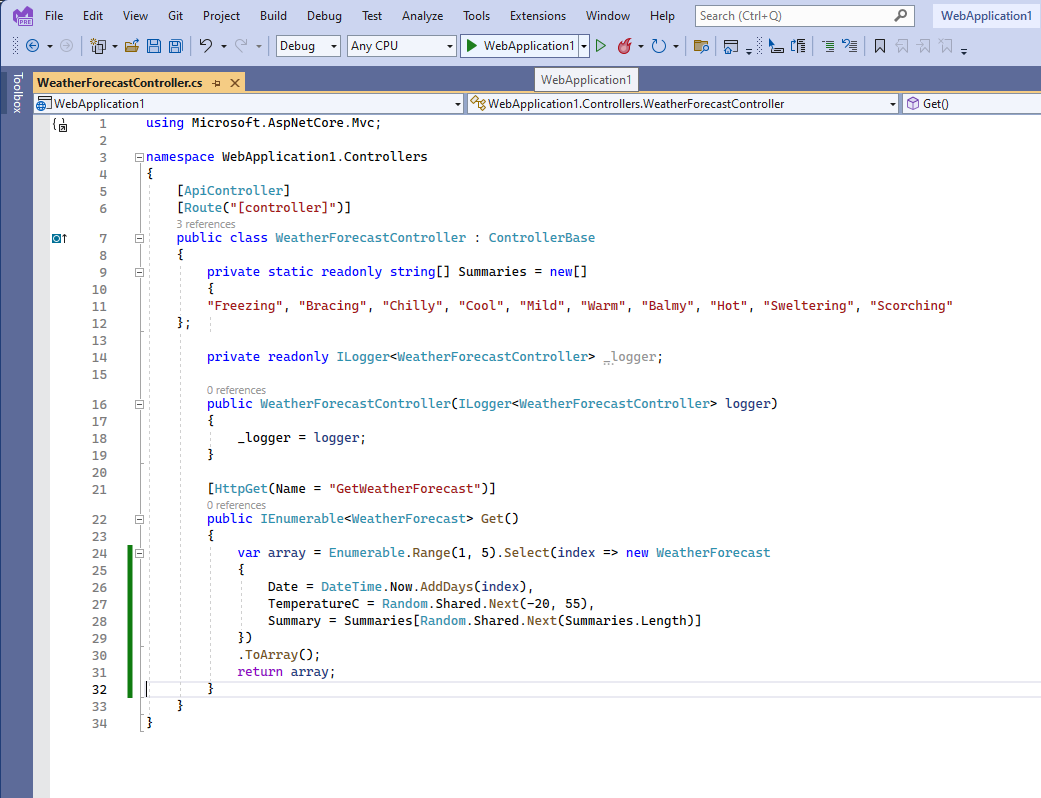Click the Hot Reload flame icon
This screenshot has height=798, width=1041.
[624, 46]
